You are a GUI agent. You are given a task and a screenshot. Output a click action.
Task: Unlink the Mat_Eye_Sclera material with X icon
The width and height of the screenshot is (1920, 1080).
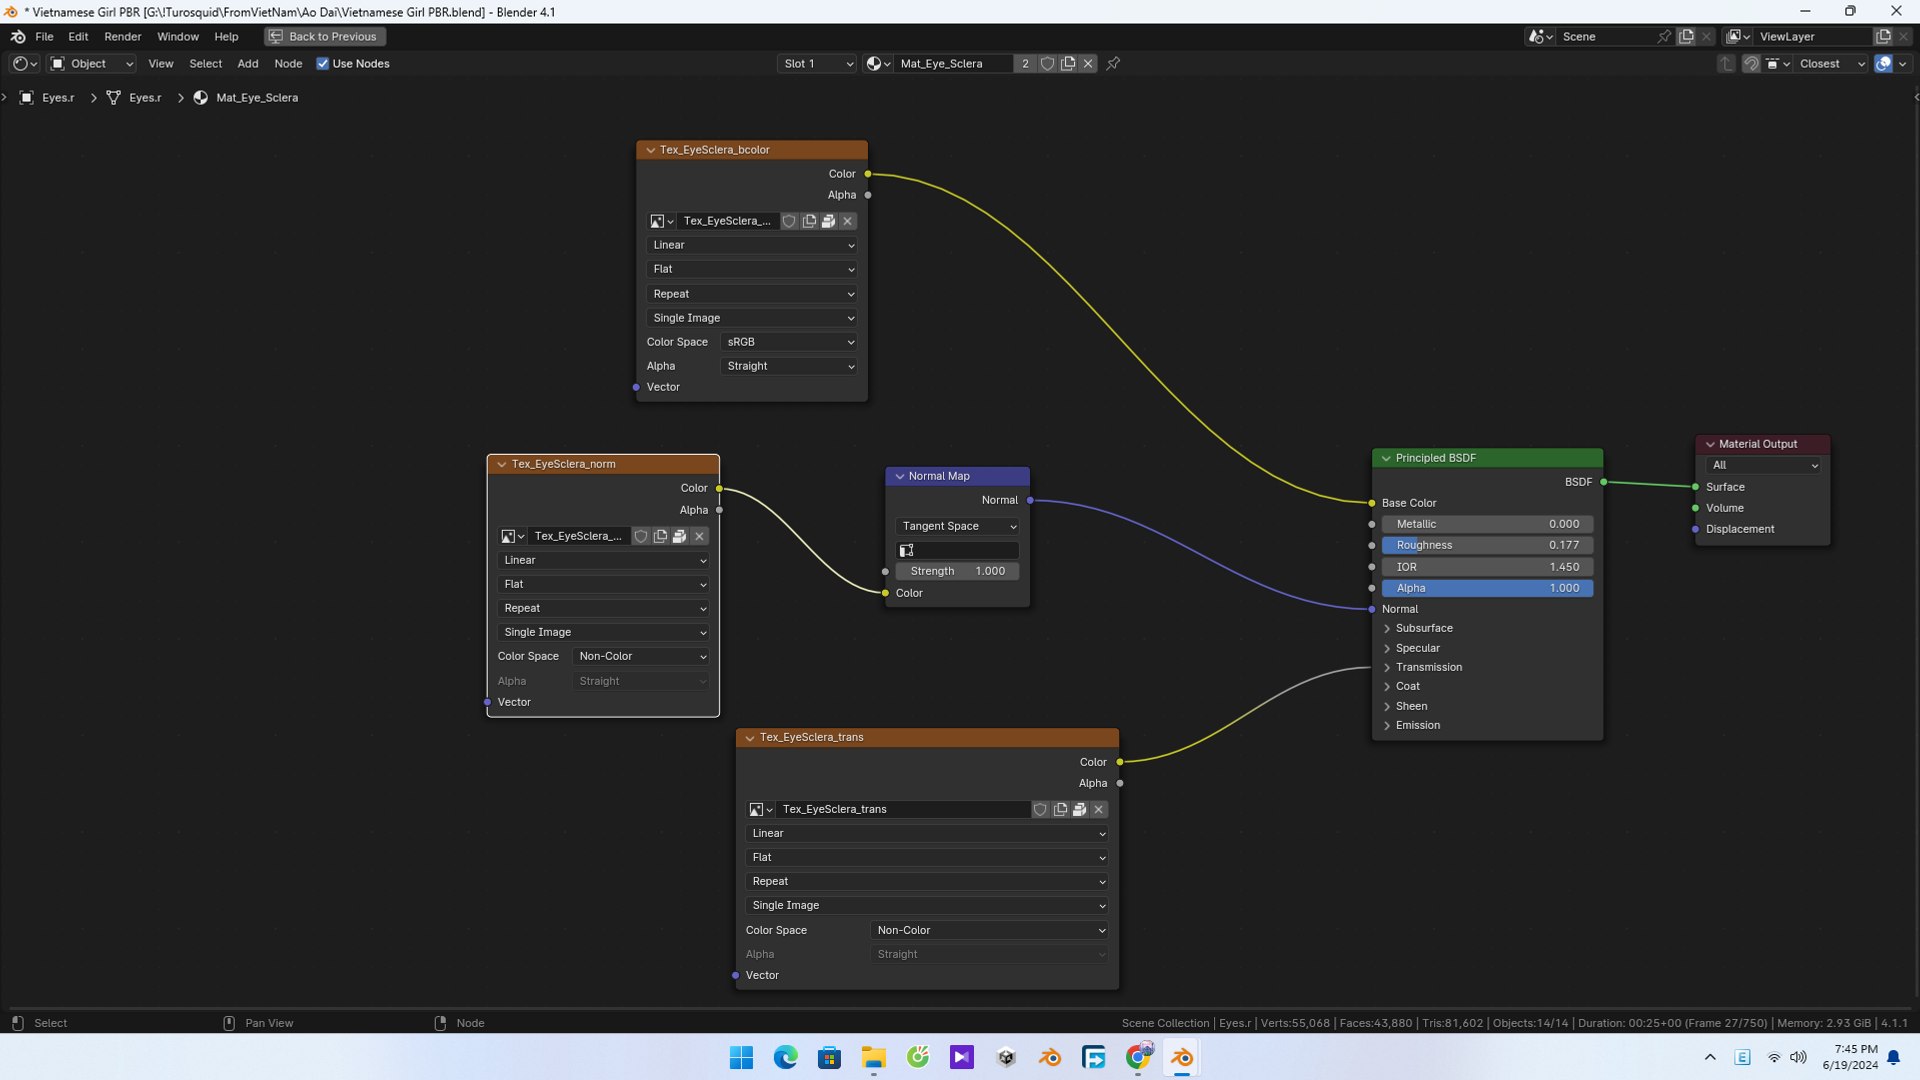tap(1088, 63)
